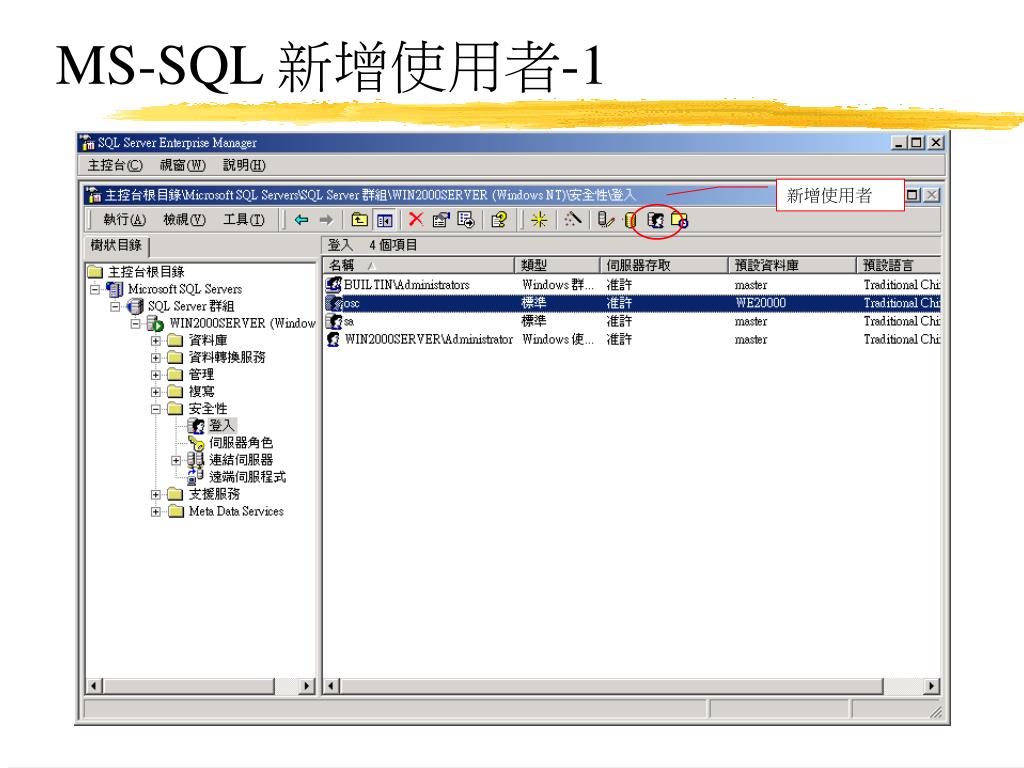This screenshot has width=1024, height=768.
Task: Click the red X Delete icon
Action: pyautogui.click(x=415, y=219)
